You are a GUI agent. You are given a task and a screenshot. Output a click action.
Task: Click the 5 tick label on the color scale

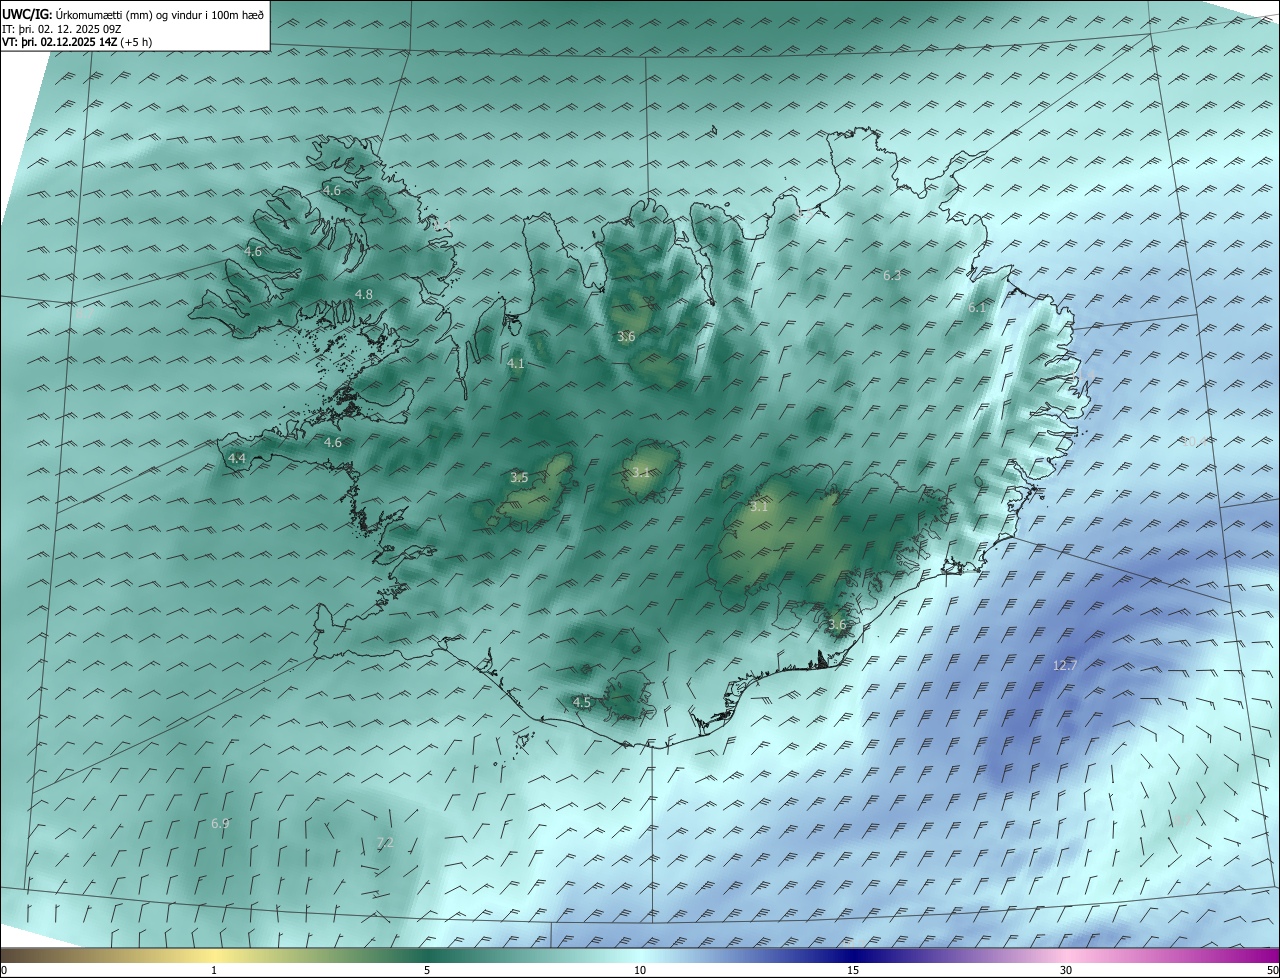click(x=427, y=970)
